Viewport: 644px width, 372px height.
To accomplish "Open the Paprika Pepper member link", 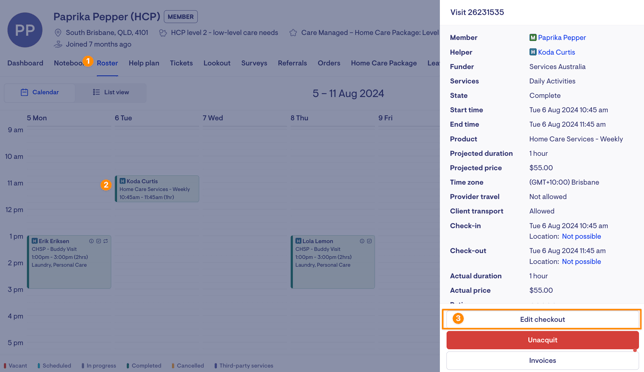I will (x=562, y=37).
